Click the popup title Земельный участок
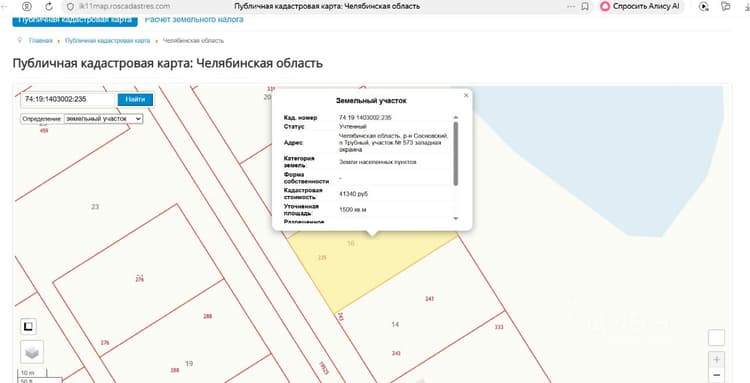This screenshot has height=383, width=750. 371,101
